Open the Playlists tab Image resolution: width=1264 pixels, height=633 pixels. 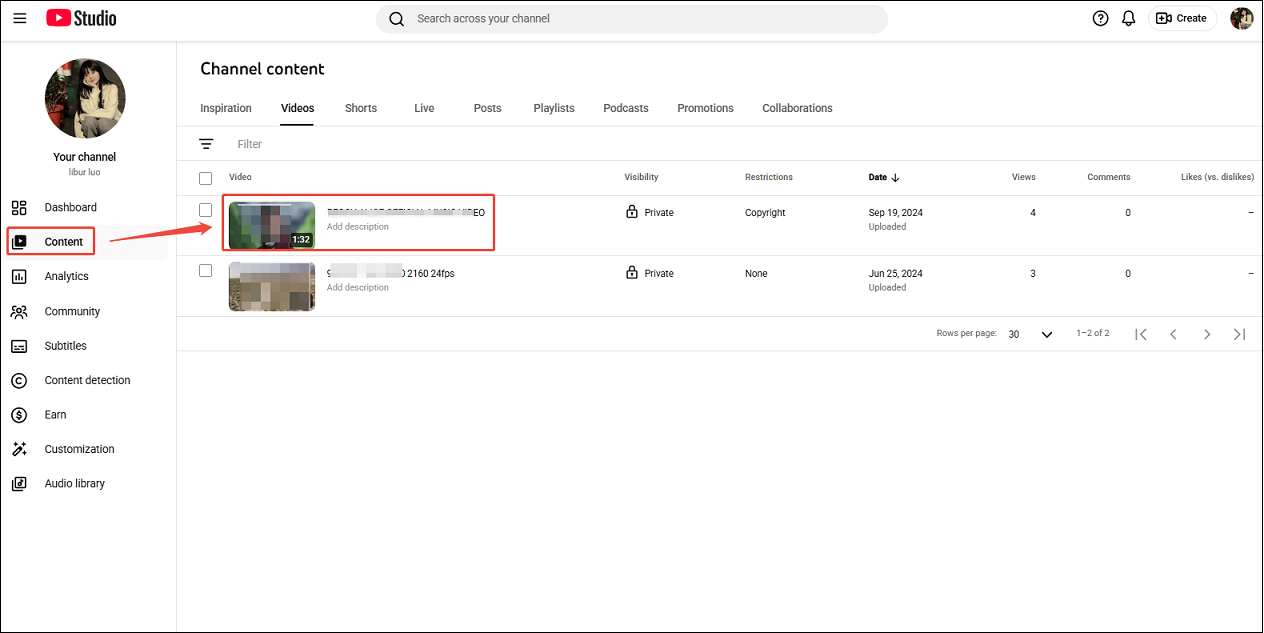coord(553,108)
